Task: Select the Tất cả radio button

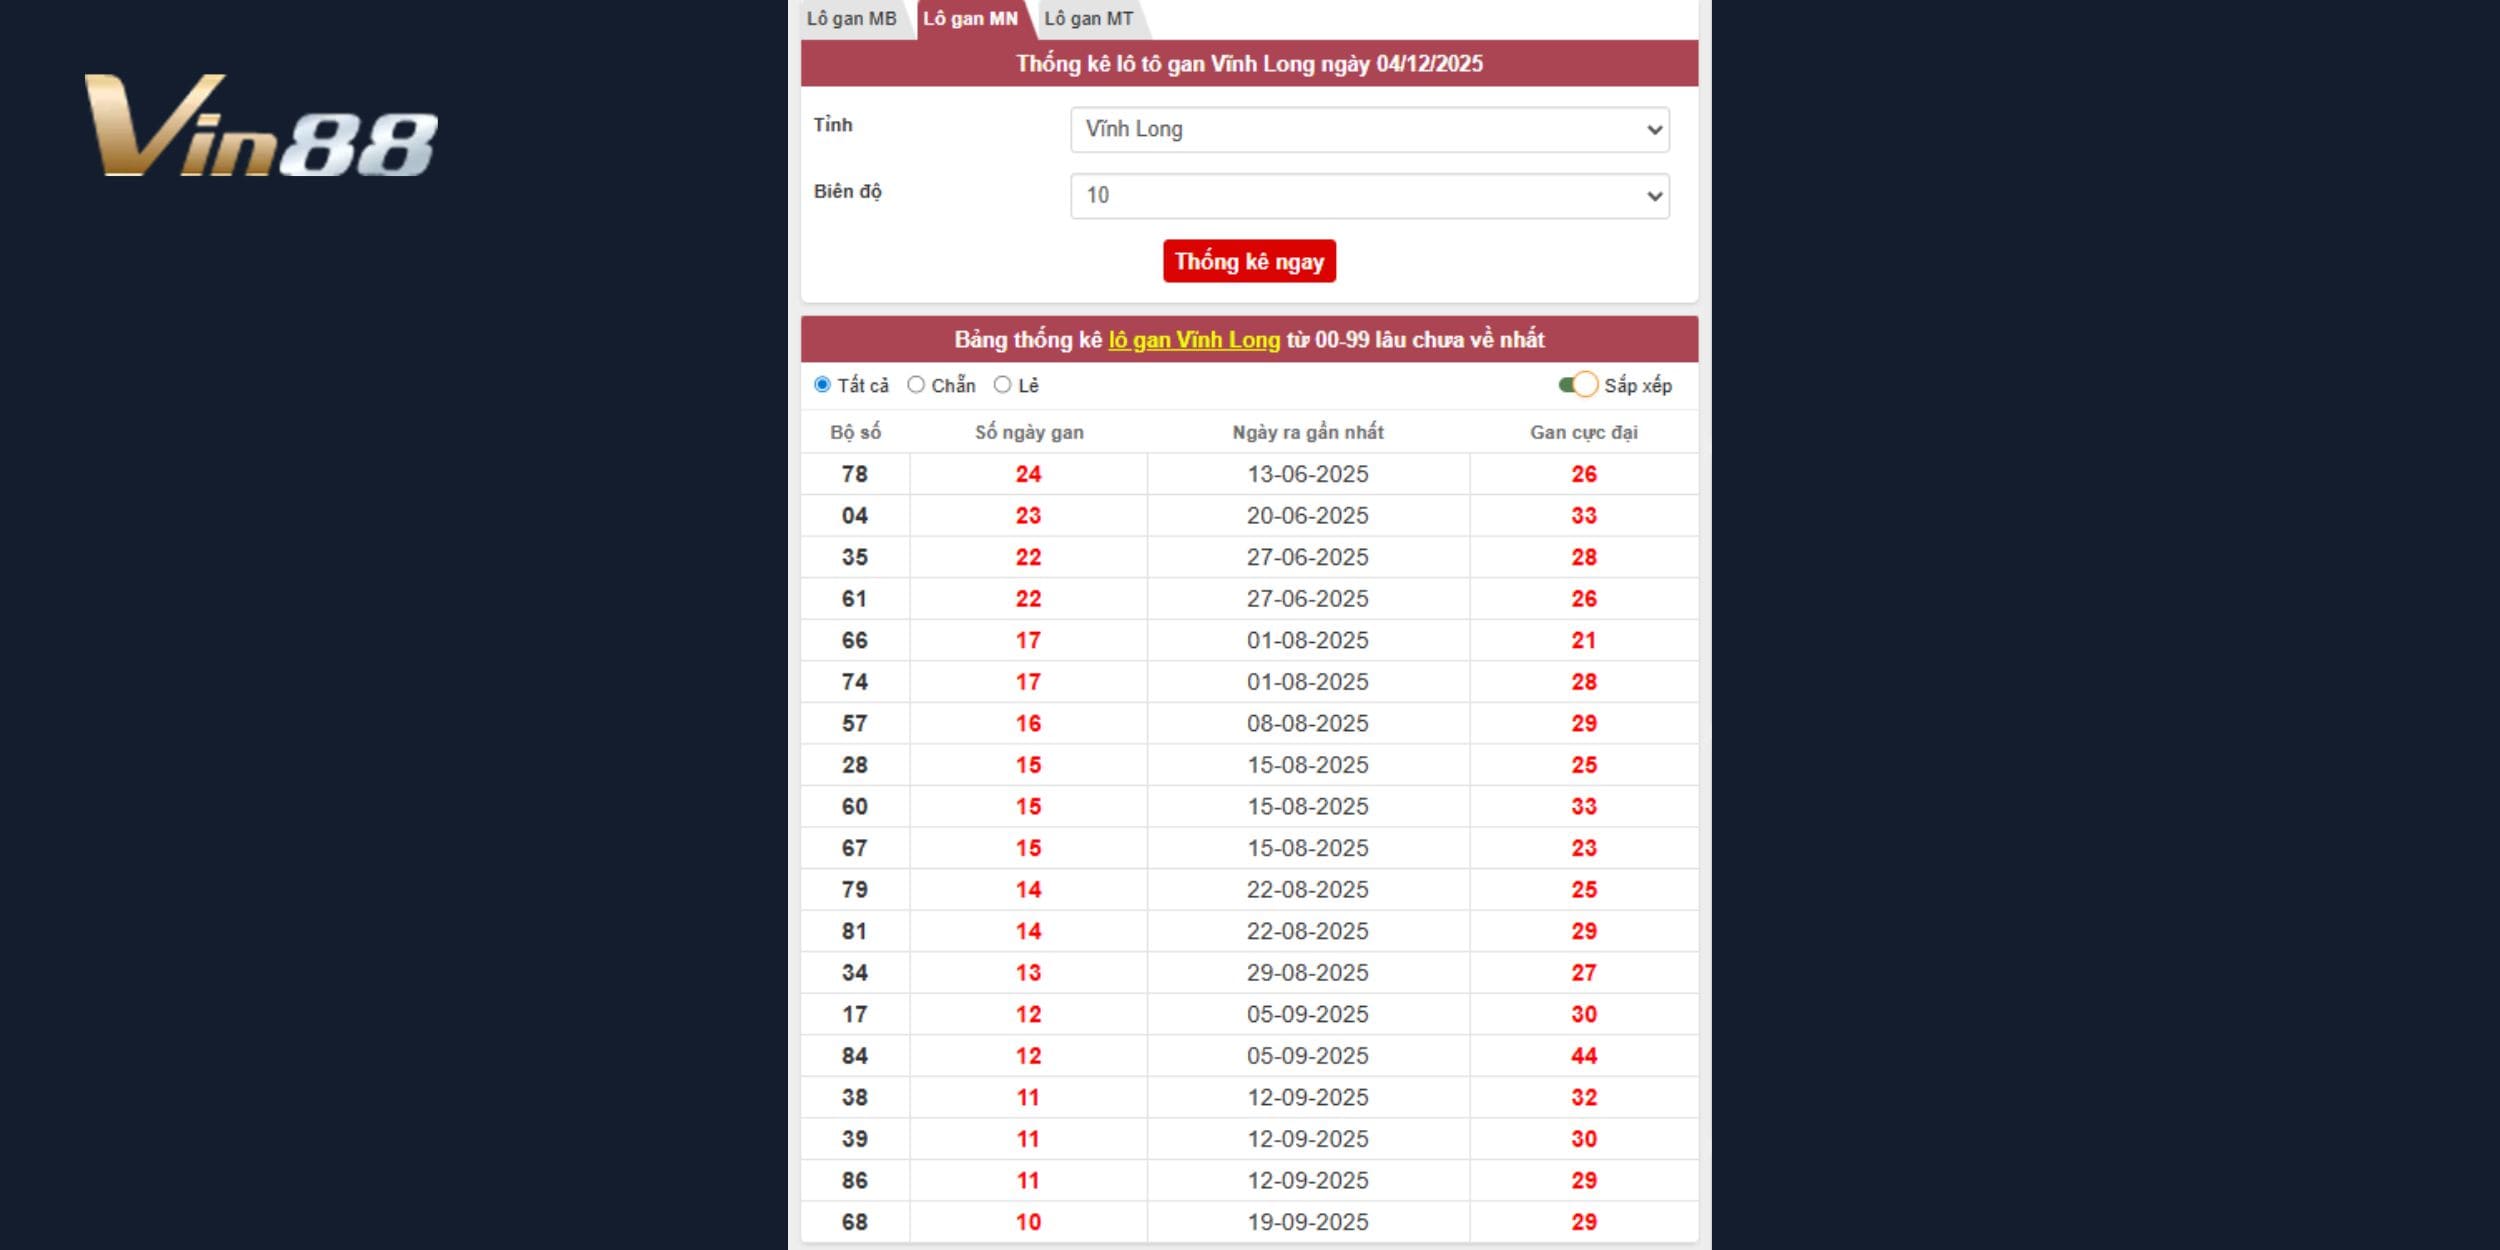Action: 822,384
